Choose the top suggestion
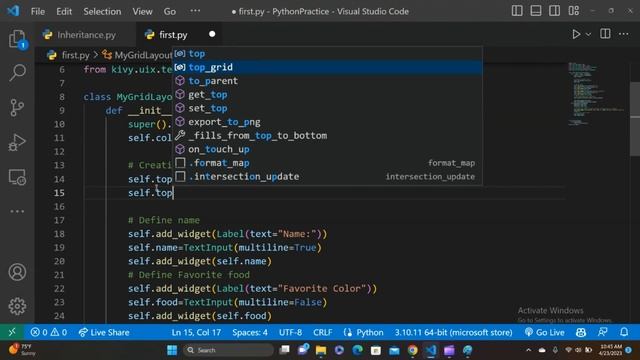The width and height of the screenshot is (640, 360). click(327, 53)
